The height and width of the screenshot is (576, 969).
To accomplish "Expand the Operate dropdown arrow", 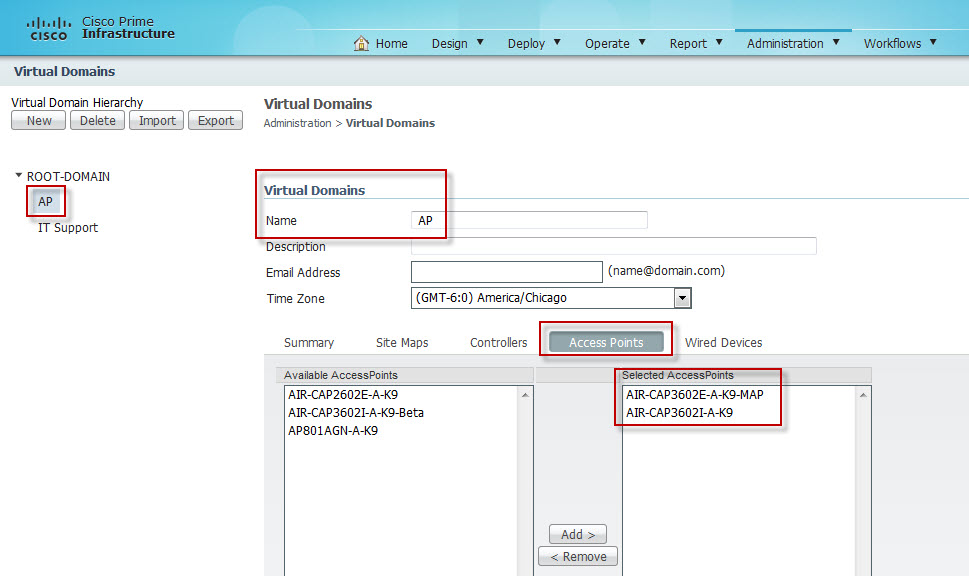I will pyautogui.click(x=642, y=43).
